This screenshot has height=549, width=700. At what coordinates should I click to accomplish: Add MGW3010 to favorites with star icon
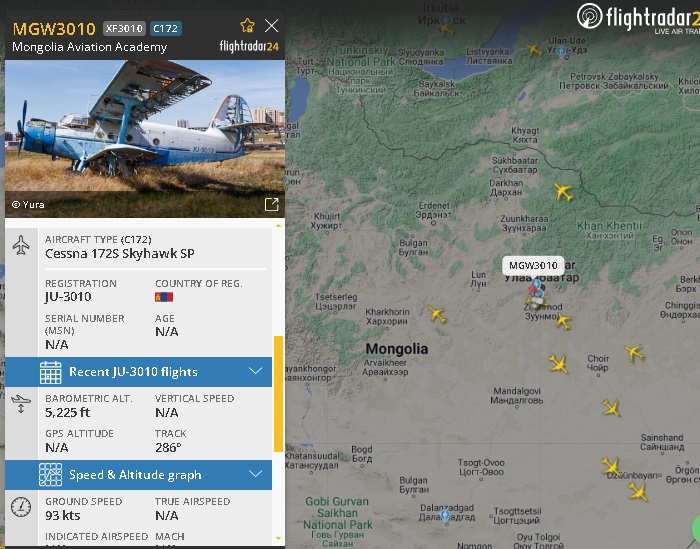(x=247, y=25)
